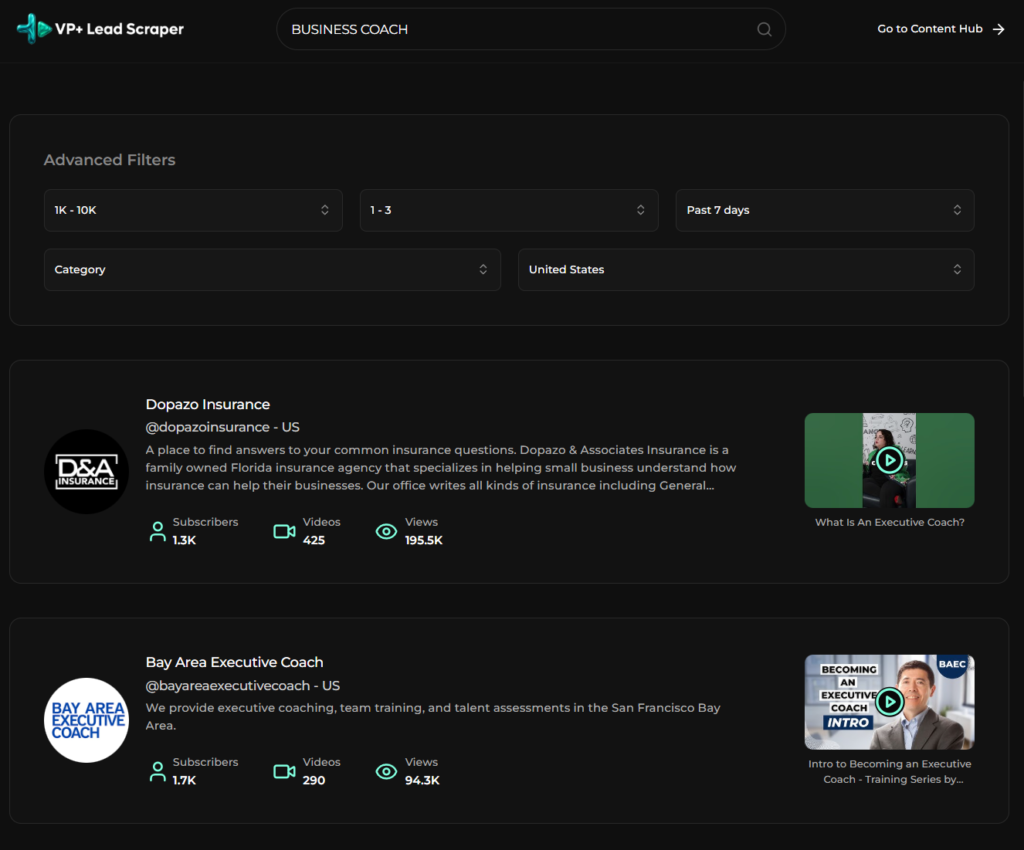Click the views eye icon for Bay Area Executive Coach
Screen dimensions: 1024x850
point(386,772)
